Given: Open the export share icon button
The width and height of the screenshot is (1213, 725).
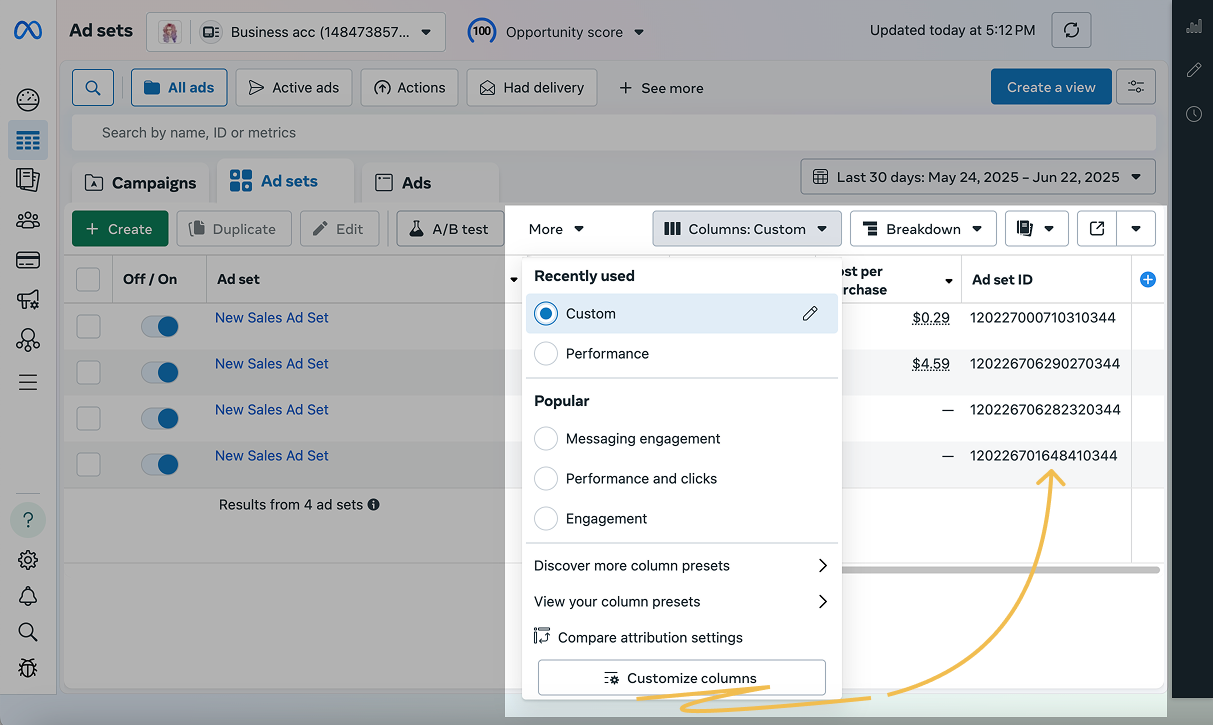Looking at the screenshot, I should point(1097,229).
